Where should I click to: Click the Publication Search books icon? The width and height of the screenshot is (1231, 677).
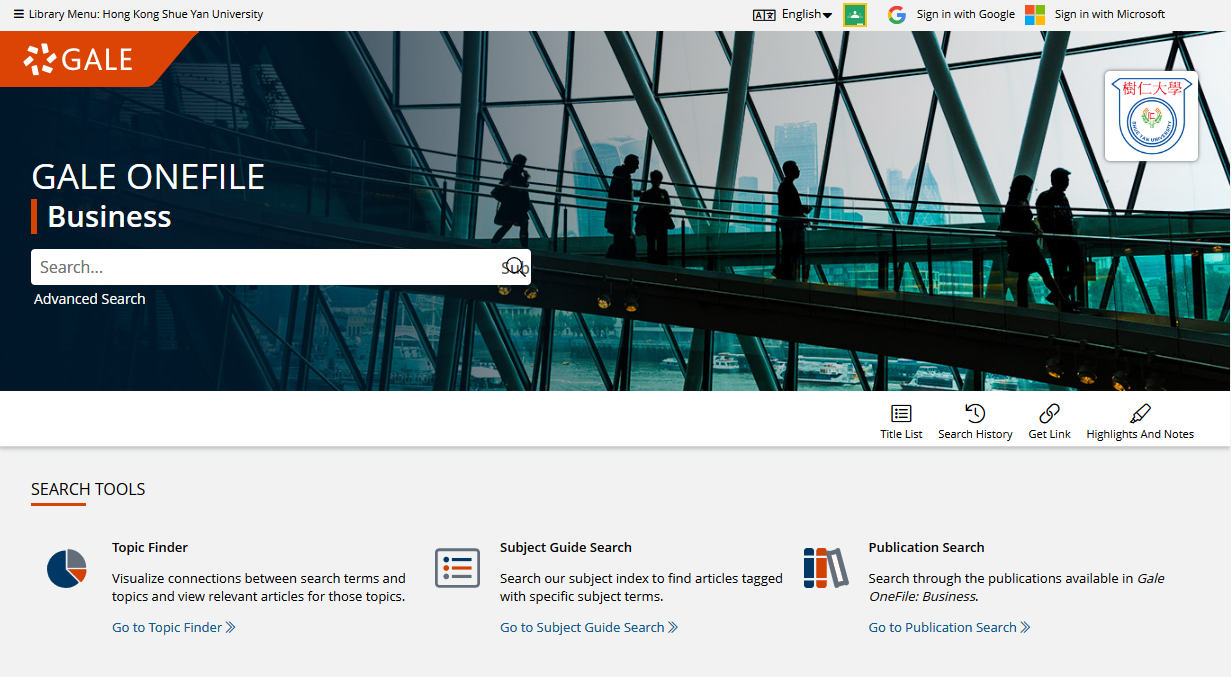tap(825, 568)
